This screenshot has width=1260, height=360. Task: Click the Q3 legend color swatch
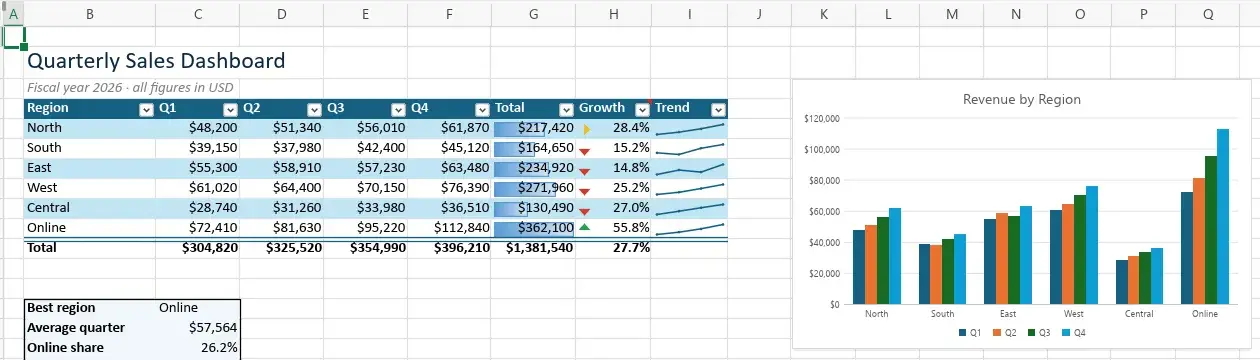point(1031,332)
